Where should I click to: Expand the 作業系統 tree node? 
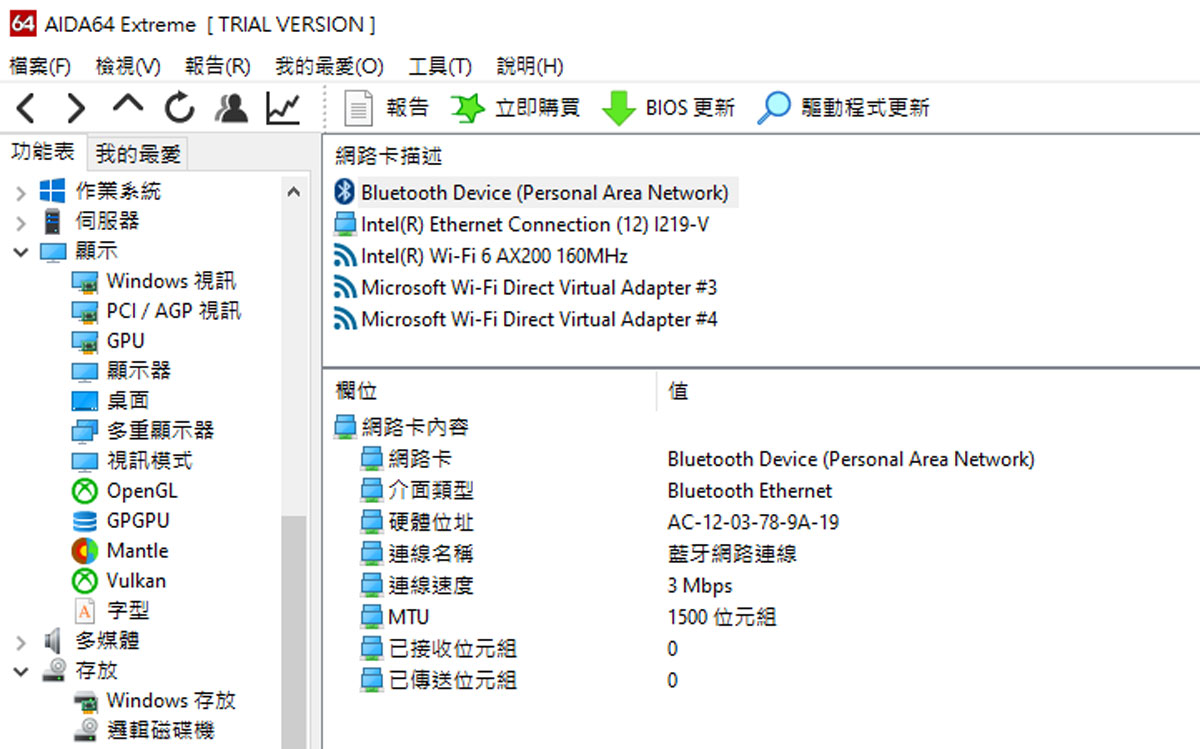pyautogui.click(x=21, y=192)
